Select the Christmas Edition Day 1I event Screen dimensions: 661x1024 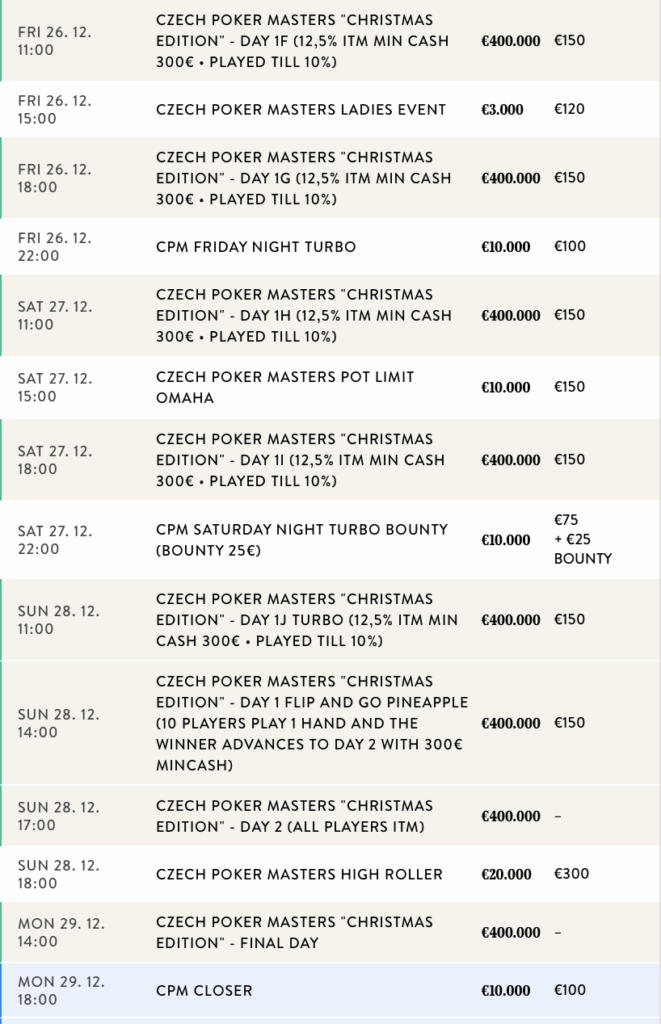(x=304, y=460)
